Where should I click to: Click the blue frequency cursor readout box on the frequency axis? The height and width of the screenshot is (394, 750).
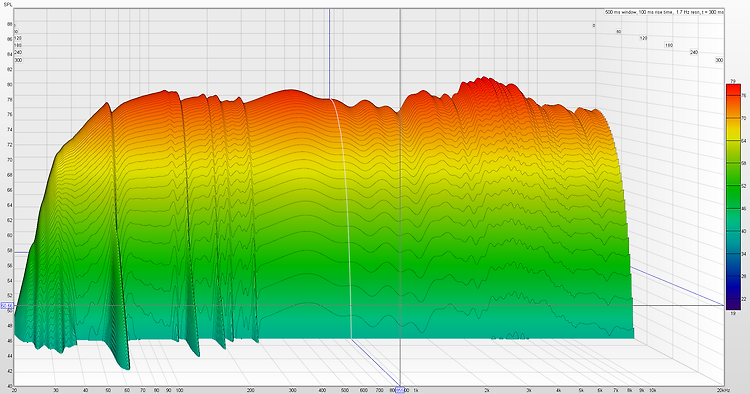coord(400,390)
